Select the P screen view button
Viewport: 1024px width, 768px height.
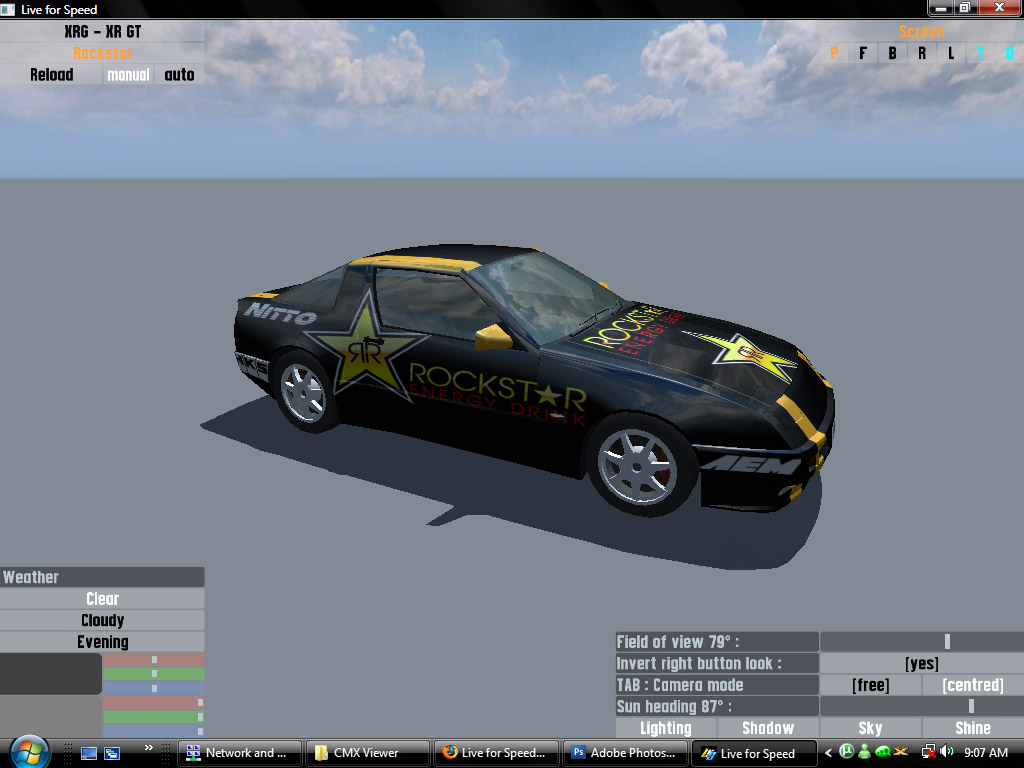834,53
